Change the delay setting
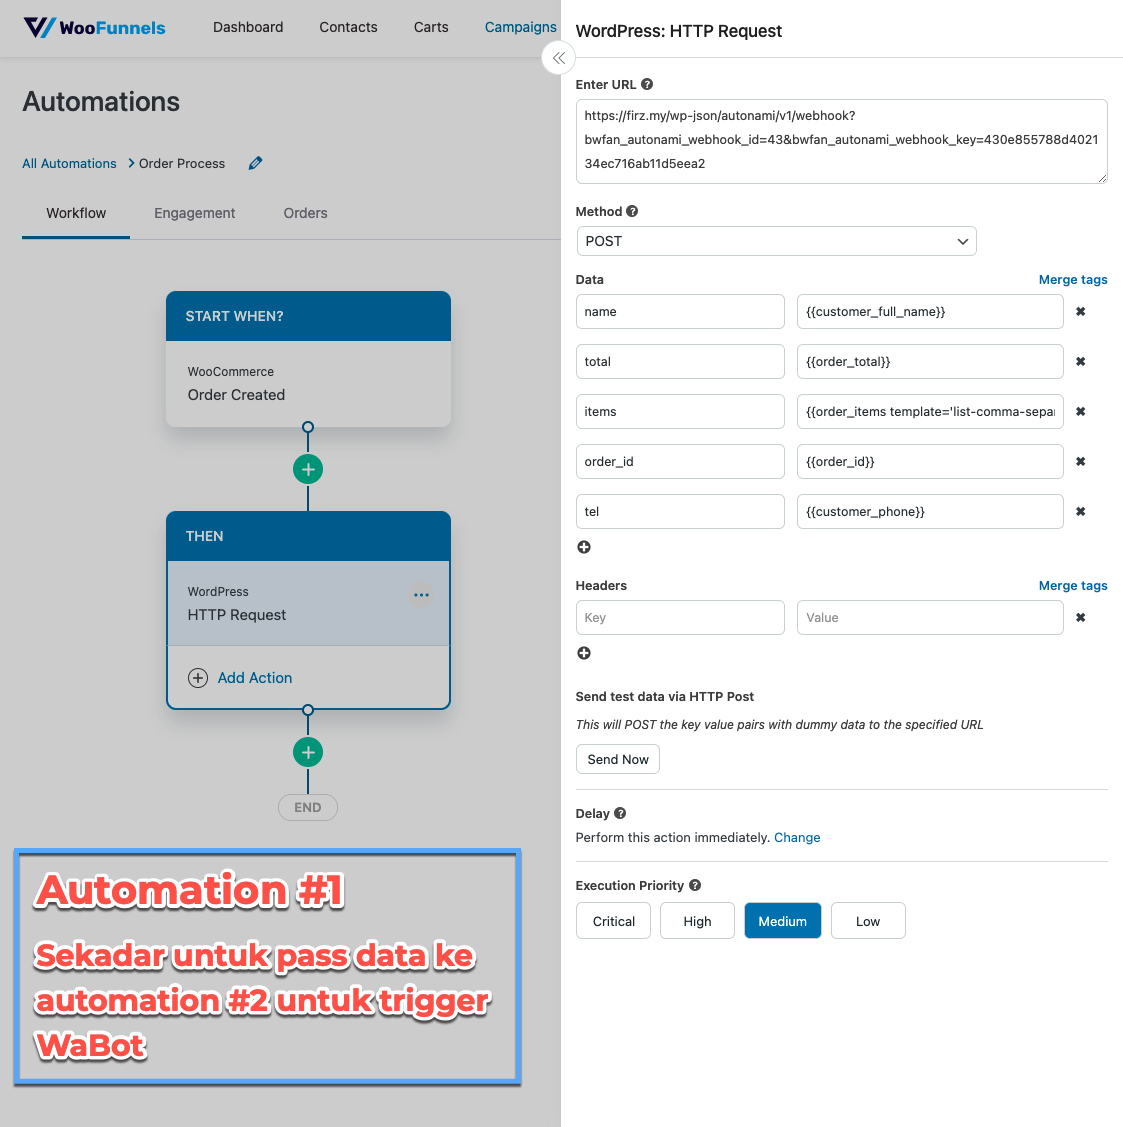 tap(797, 837)
